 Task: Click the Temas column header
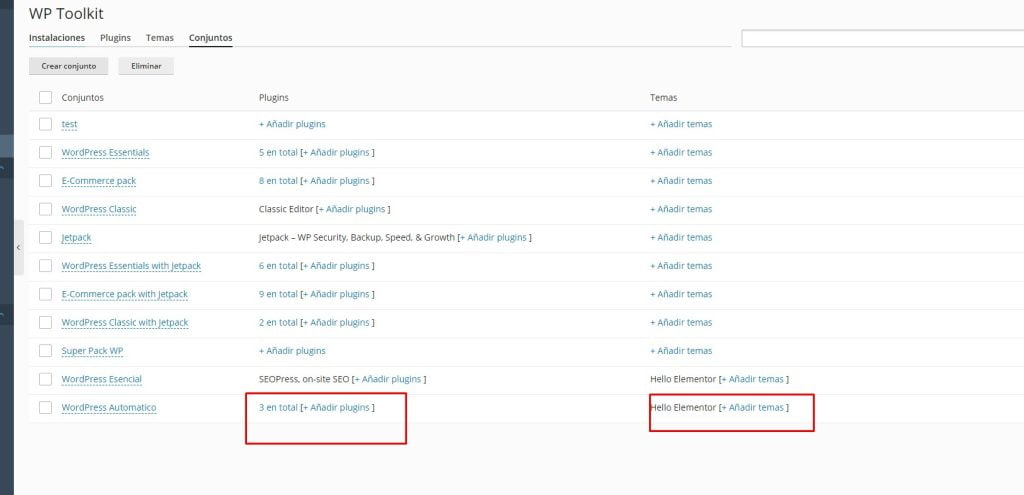664,97
